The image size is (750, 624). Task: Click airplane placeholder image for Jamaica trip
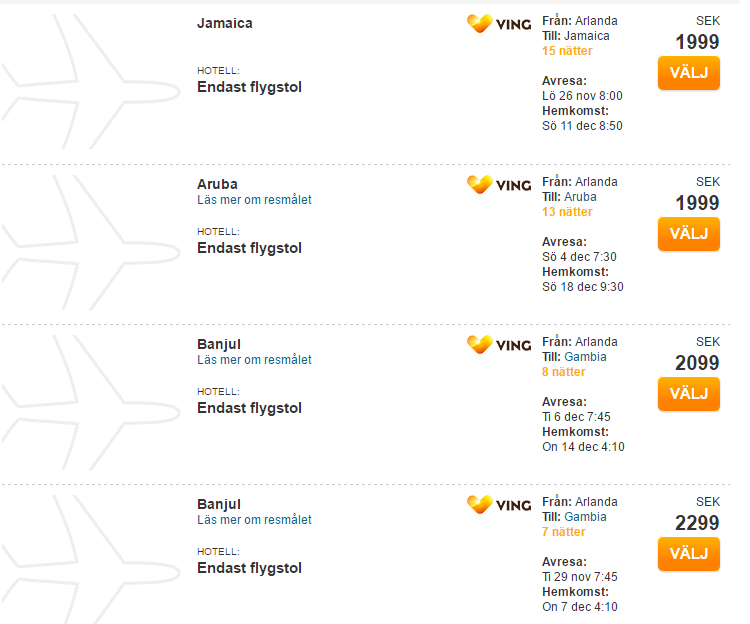(91, 81)
